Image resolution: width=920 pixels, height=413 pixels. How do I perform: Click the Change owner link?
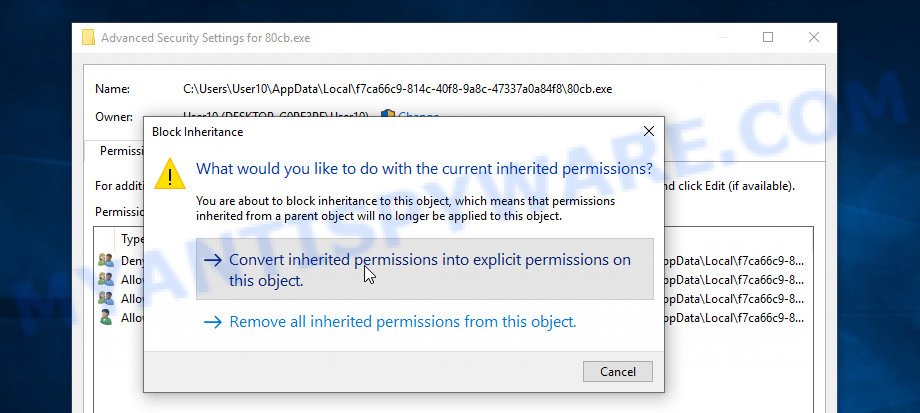tap(418, 114)
